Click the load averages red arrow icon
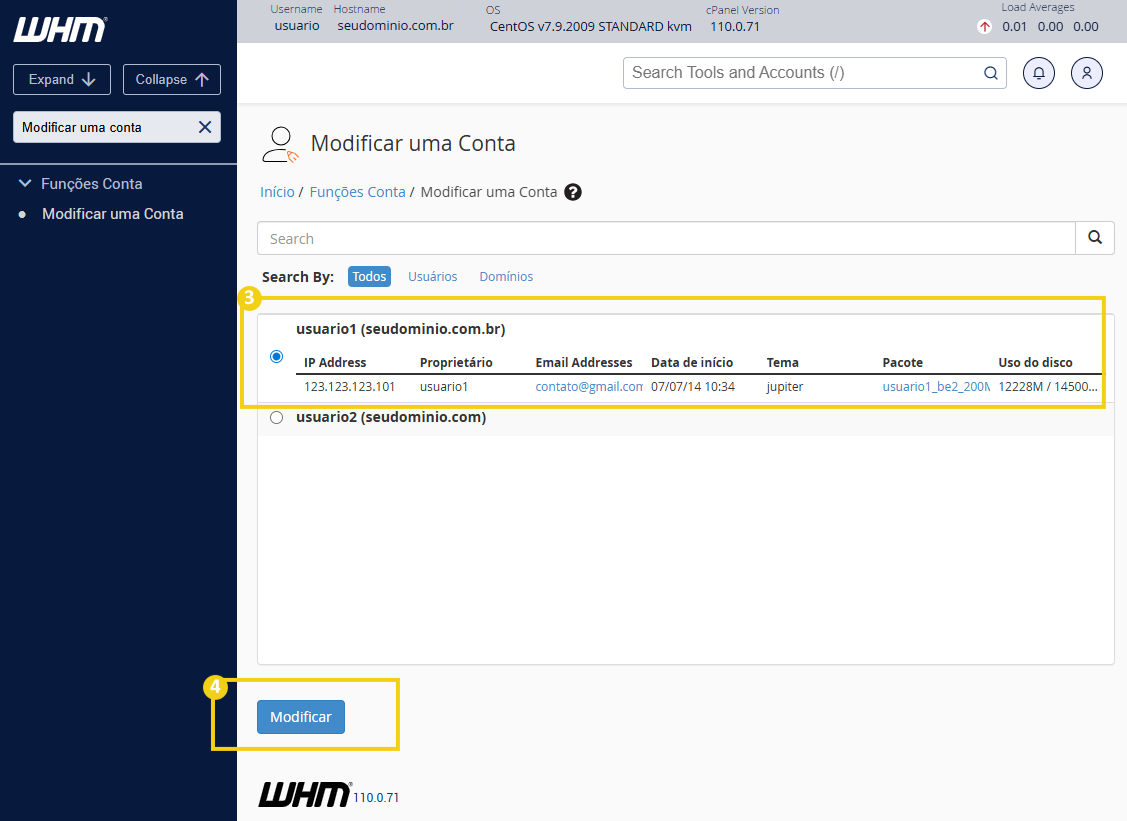Viewport: 1127px width, 821px height. (985, 27)
